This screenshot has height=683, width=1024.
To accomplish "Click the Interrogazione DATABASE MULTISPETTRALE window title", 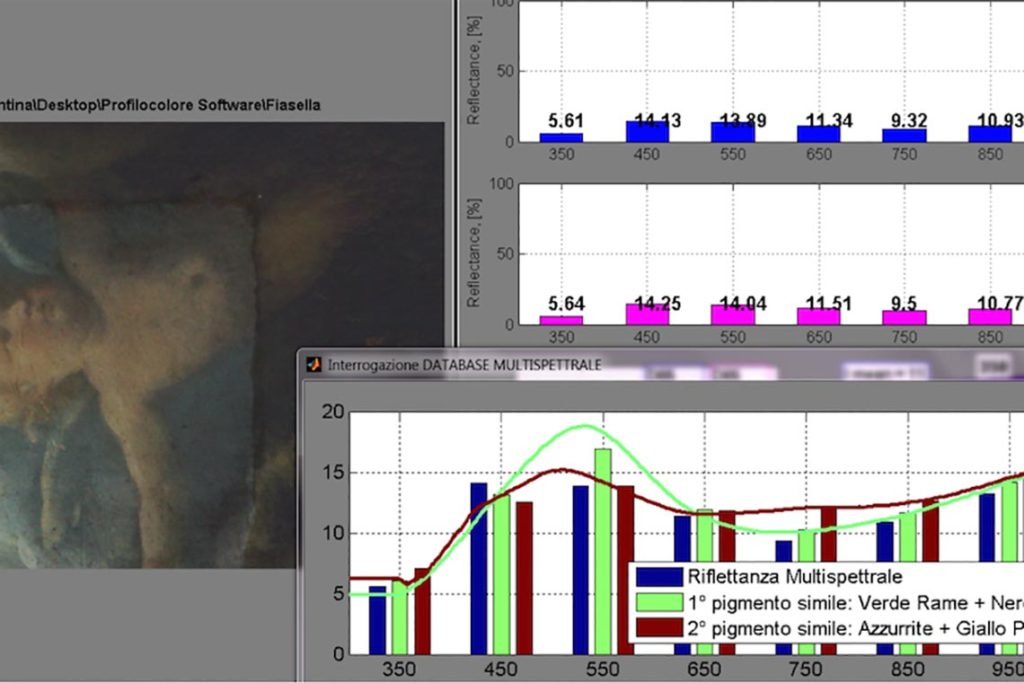I will pos(464,365).
